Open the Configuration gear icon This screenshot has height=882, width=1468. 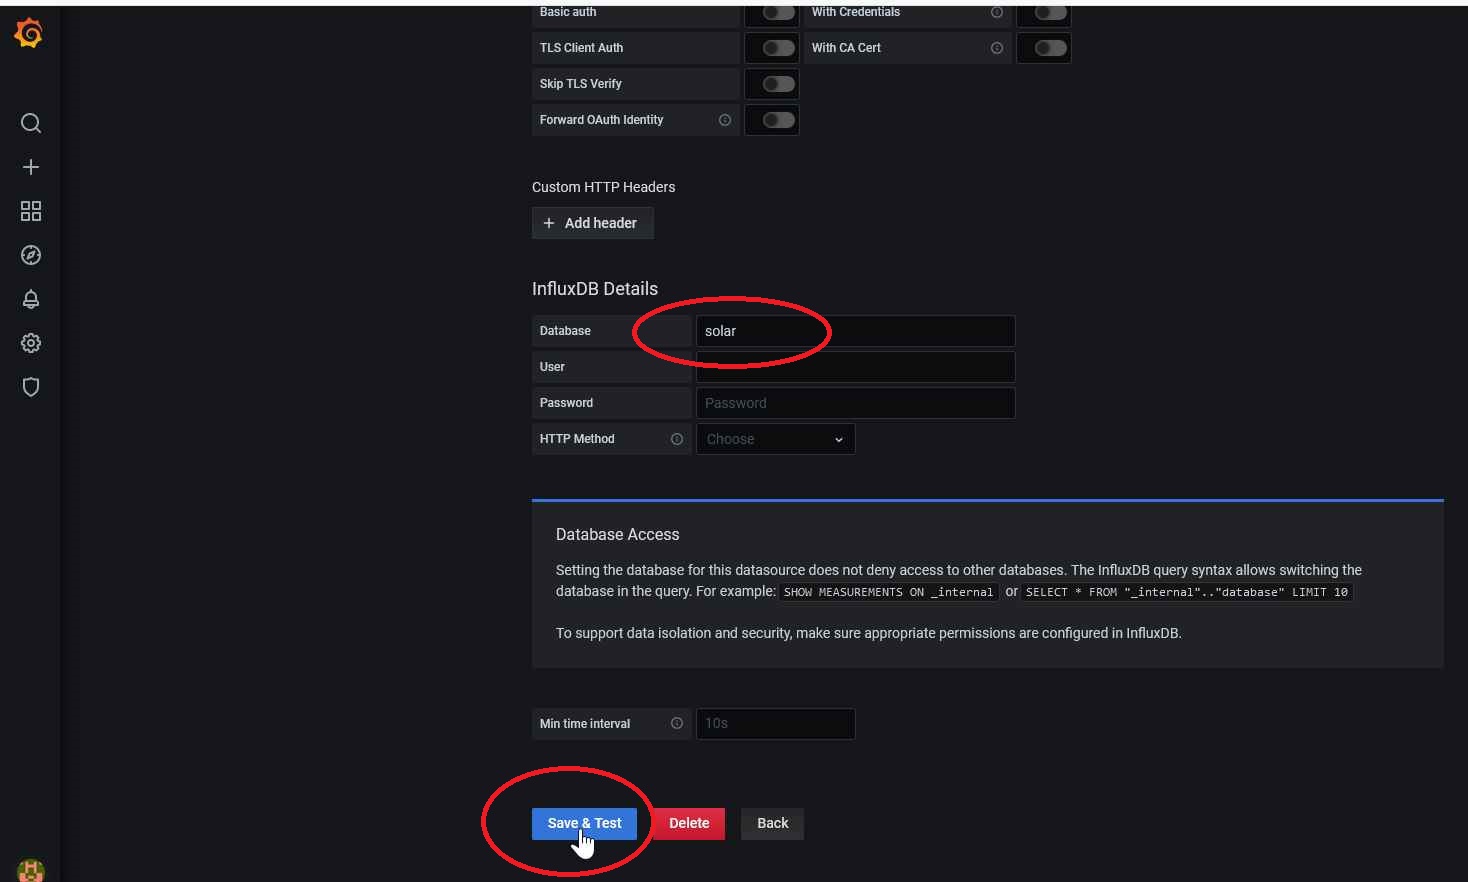click(31, 343)
